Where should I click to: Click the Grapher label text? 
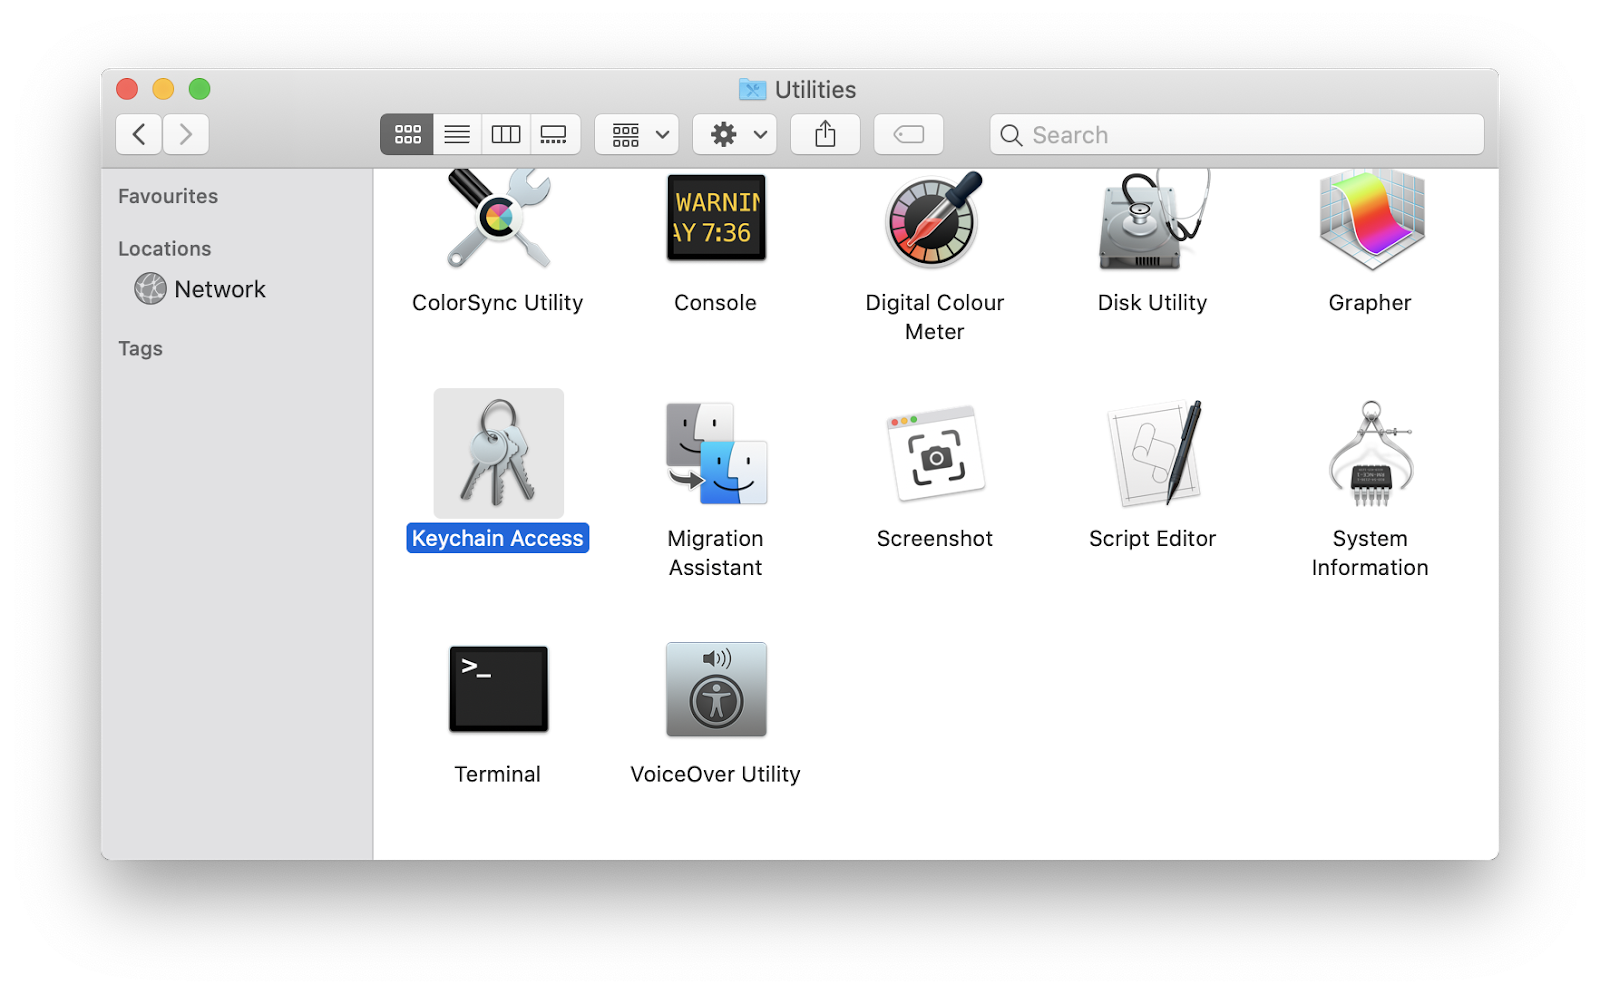tap(1370, 302)
